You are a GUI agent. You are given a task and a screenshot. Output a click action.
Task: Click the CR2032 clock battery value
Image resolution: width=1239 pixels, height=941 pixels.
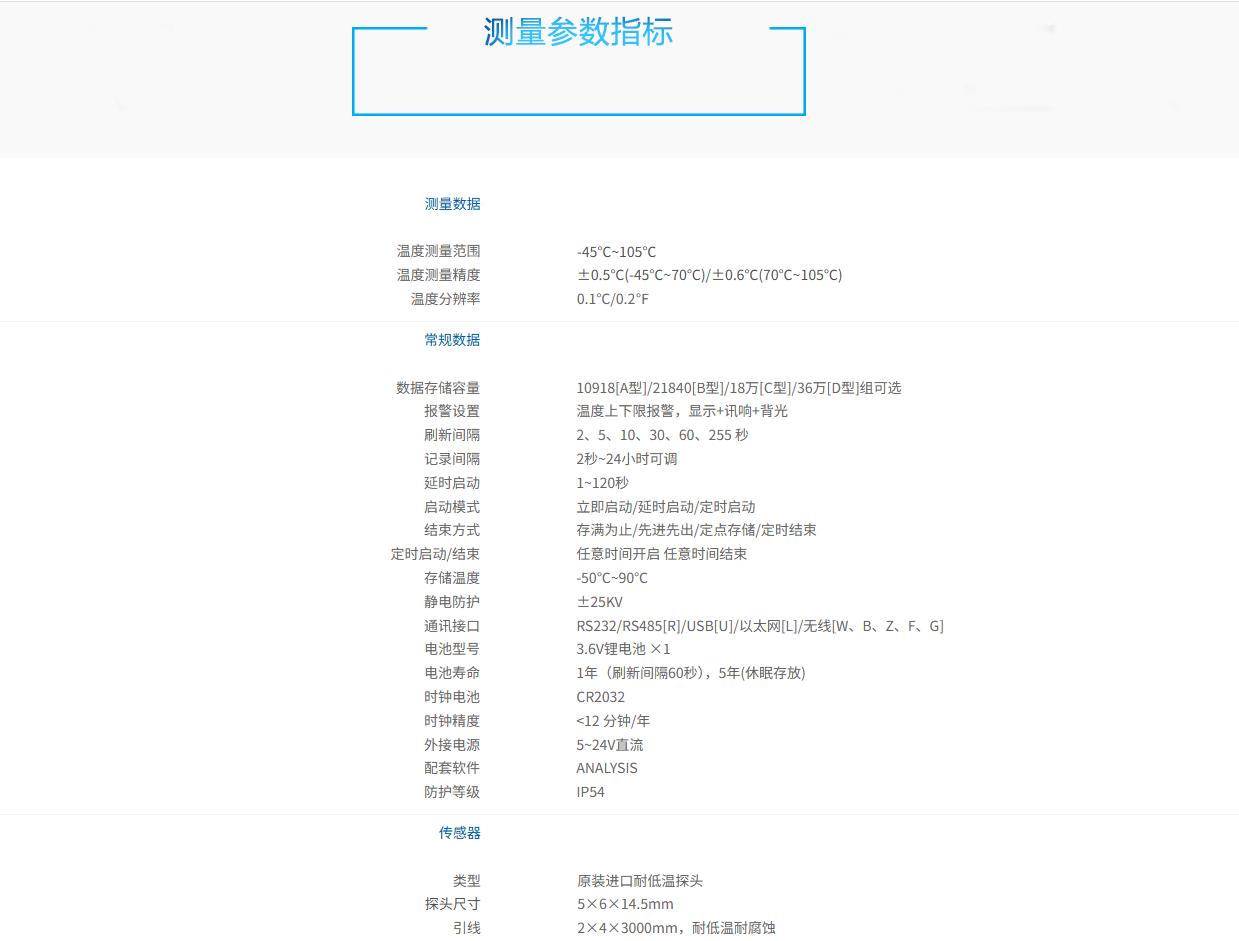pyautogui.click(x=600, y=697)
